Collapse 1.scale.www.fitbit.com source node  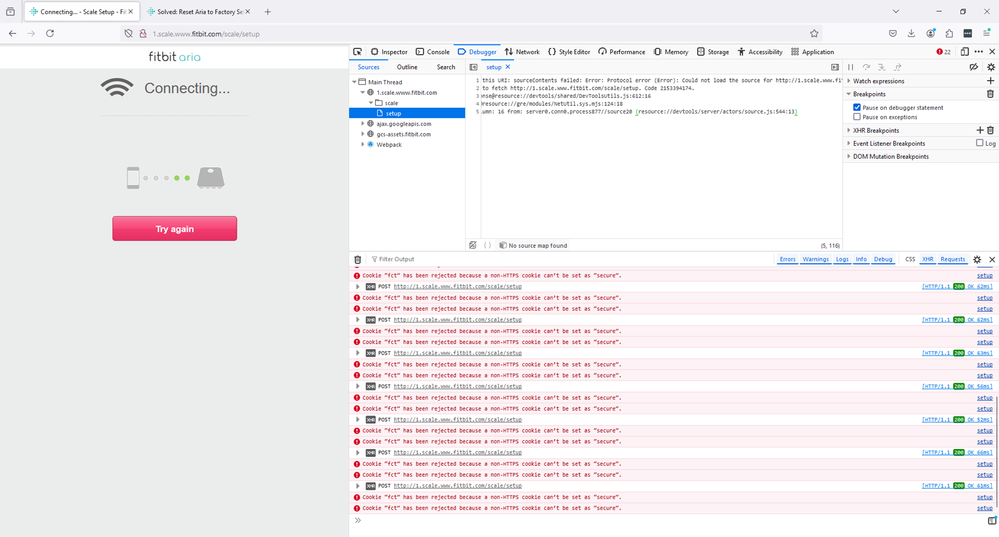[x=363, y=92]
